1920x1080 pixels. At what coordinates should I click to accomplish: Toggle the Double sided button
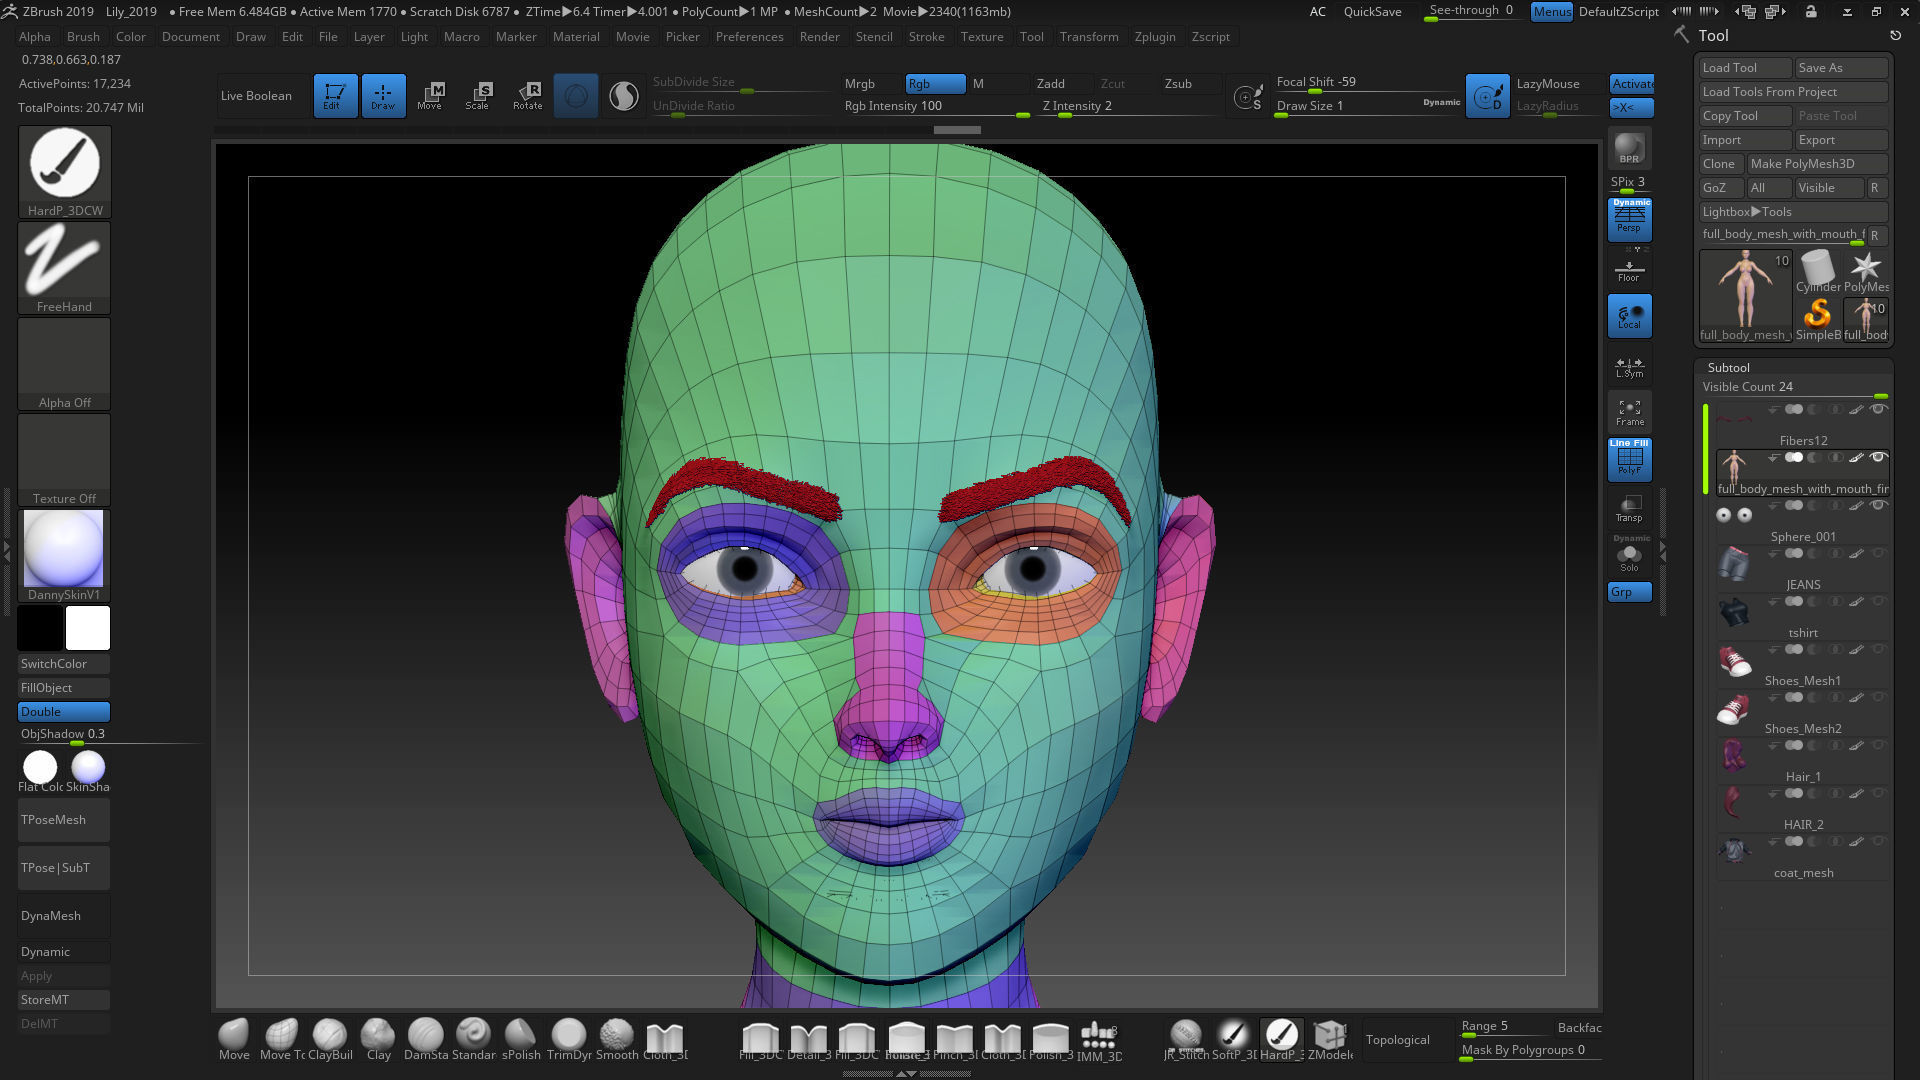(64, 712)
